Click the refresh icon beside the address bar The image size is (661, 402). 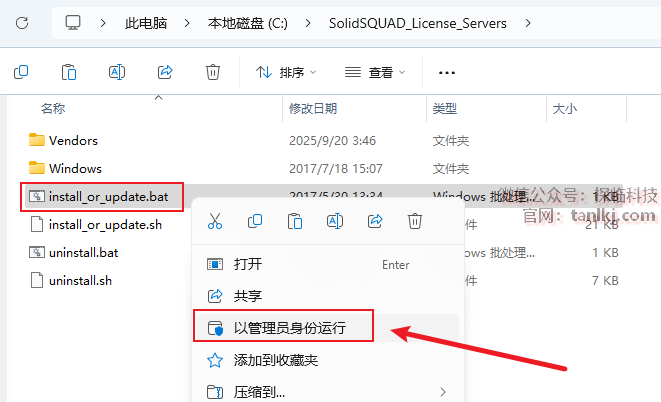click(x=22, y=23)
